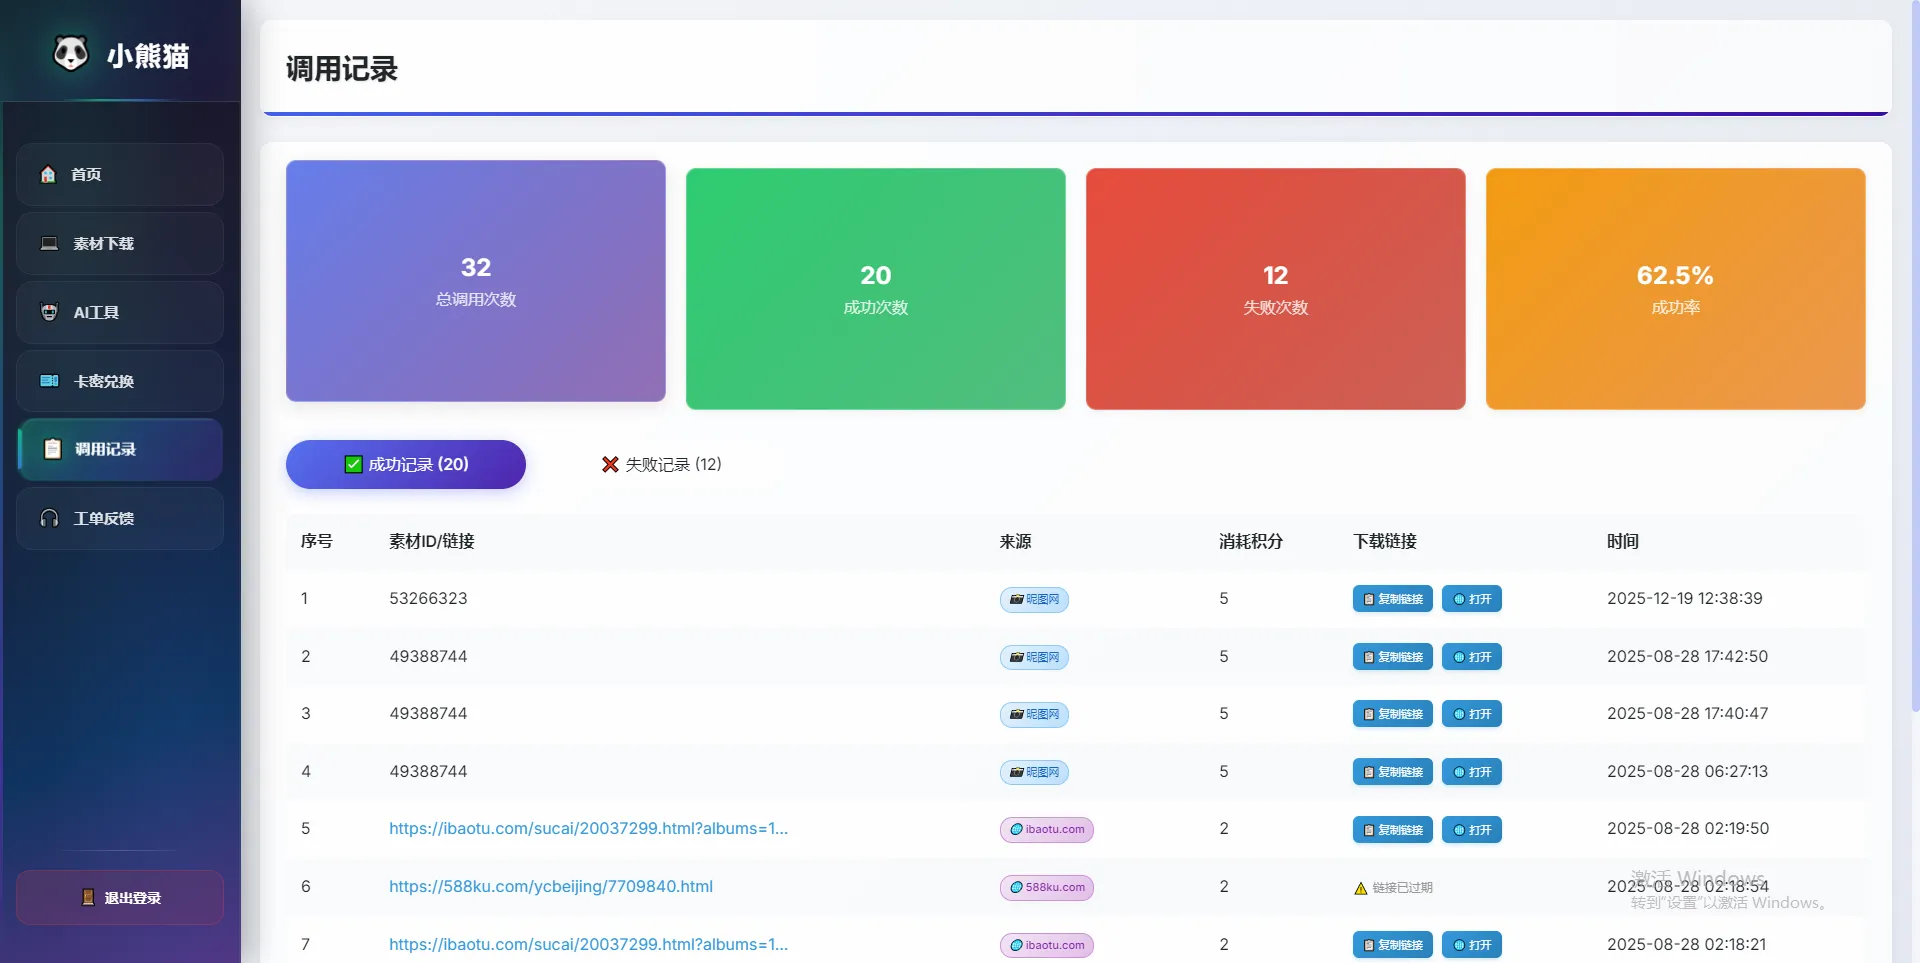Click the panda logo icon
The width and height of the screenshot is (1920, 963).
71,54
